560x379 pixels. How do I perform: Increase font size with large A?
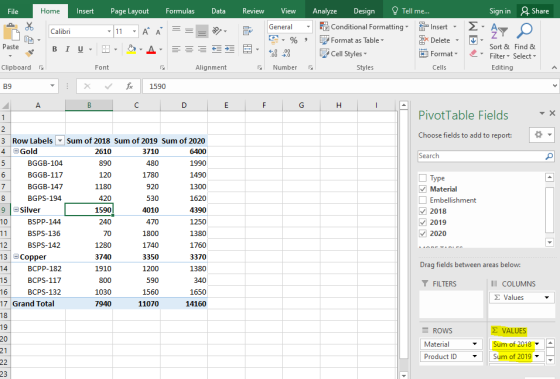[x=146, y=31]
